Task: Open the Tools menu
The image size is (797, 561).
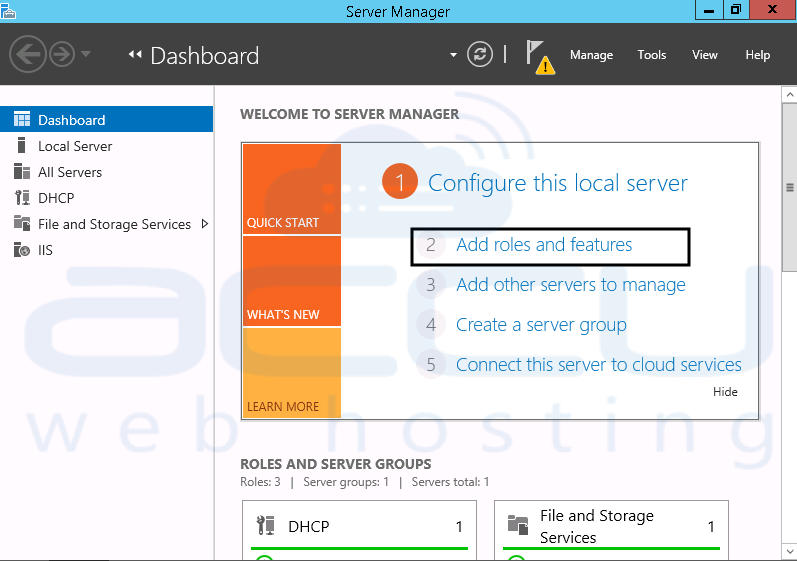Action: pyautogui.click(x=652, y=55)
